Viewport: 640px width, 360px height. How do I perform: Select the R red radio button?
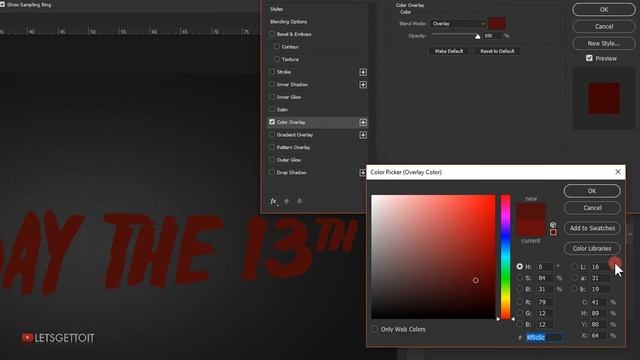click(x=520, y=302)
